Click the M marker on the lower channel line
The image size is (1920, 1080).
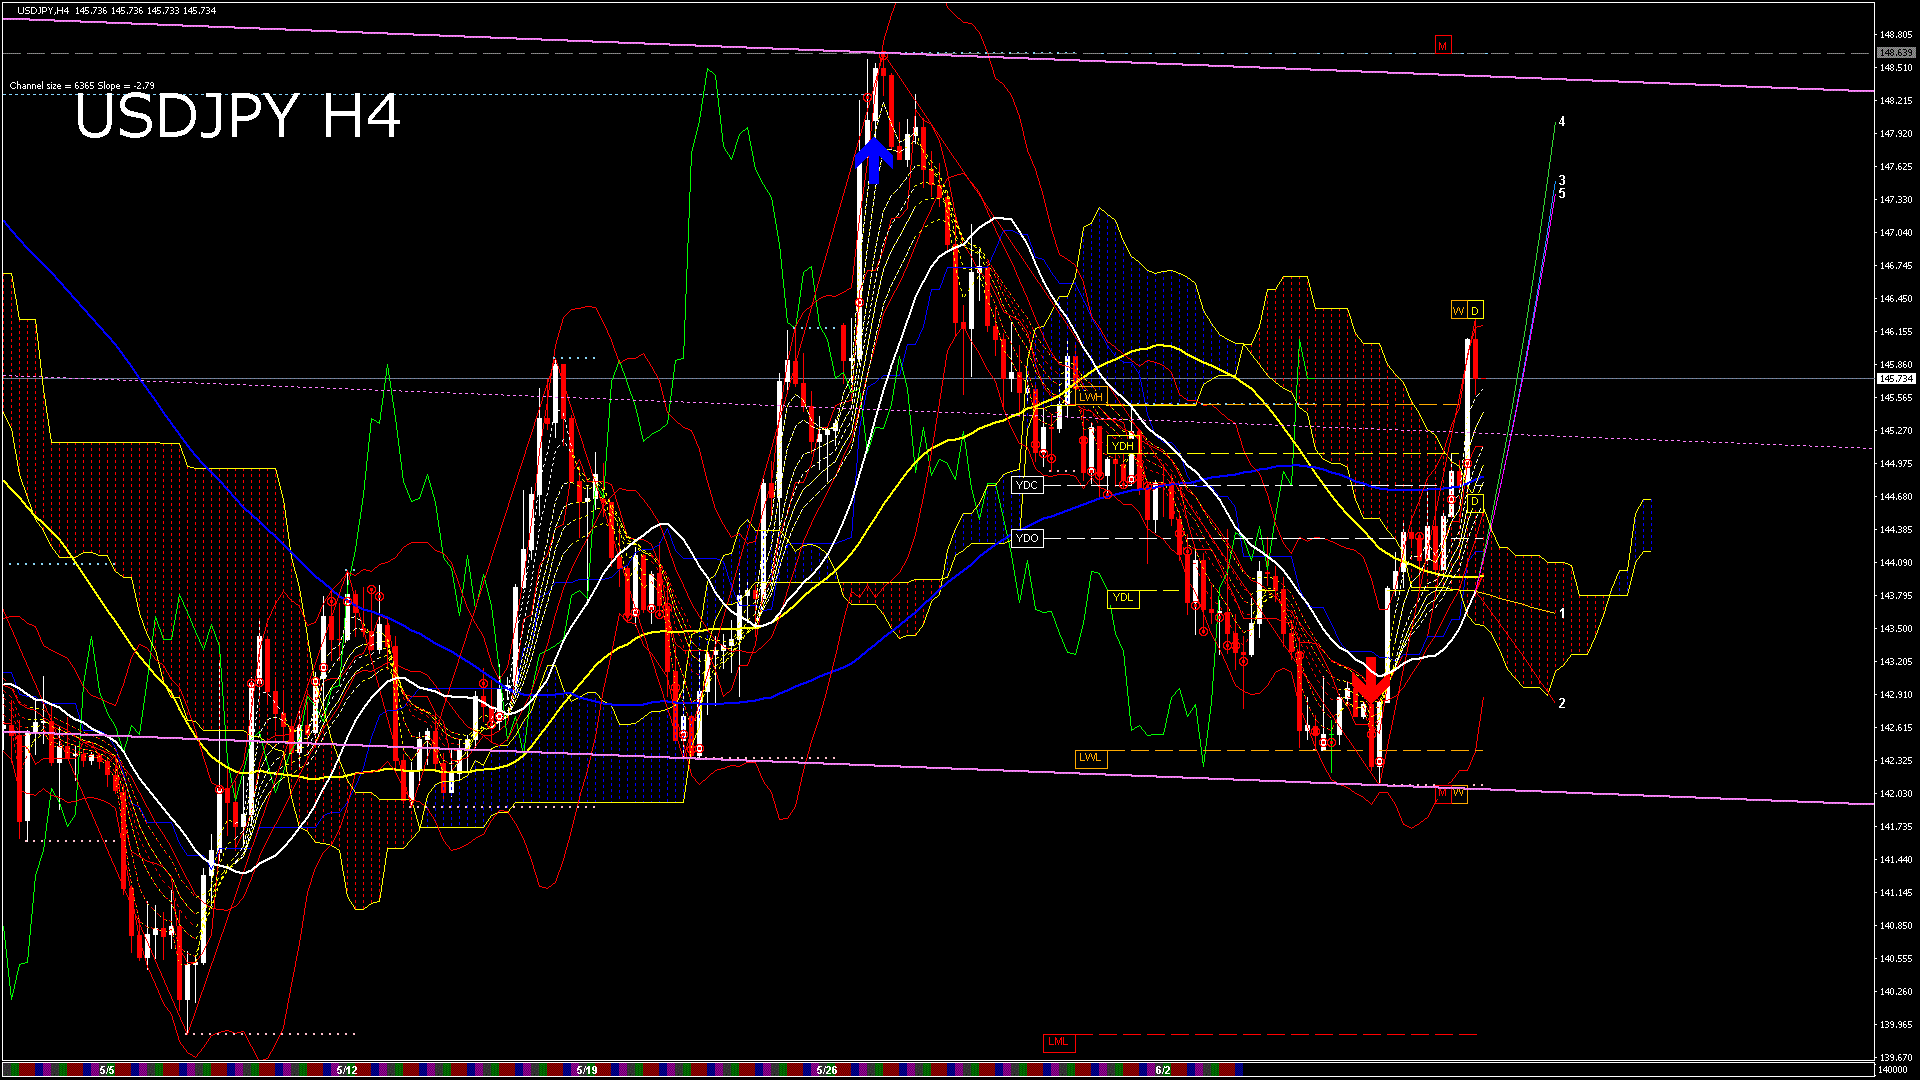[1442, 793]
